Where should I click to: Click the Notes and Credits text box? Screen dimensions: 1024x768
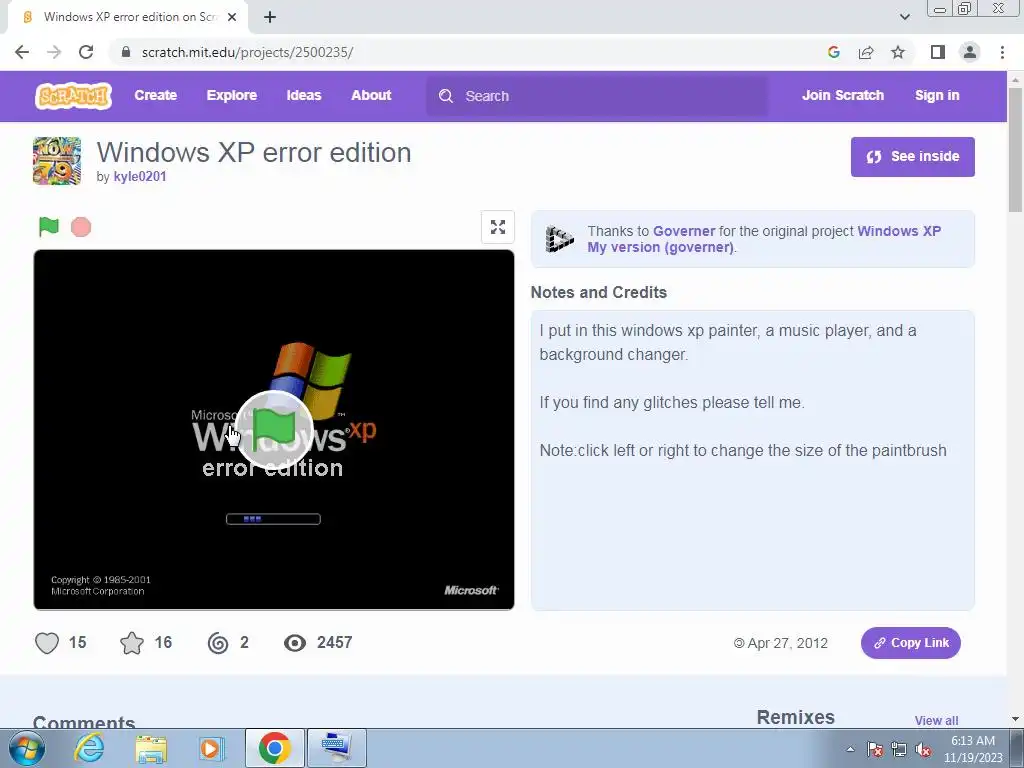coord(752,460)
